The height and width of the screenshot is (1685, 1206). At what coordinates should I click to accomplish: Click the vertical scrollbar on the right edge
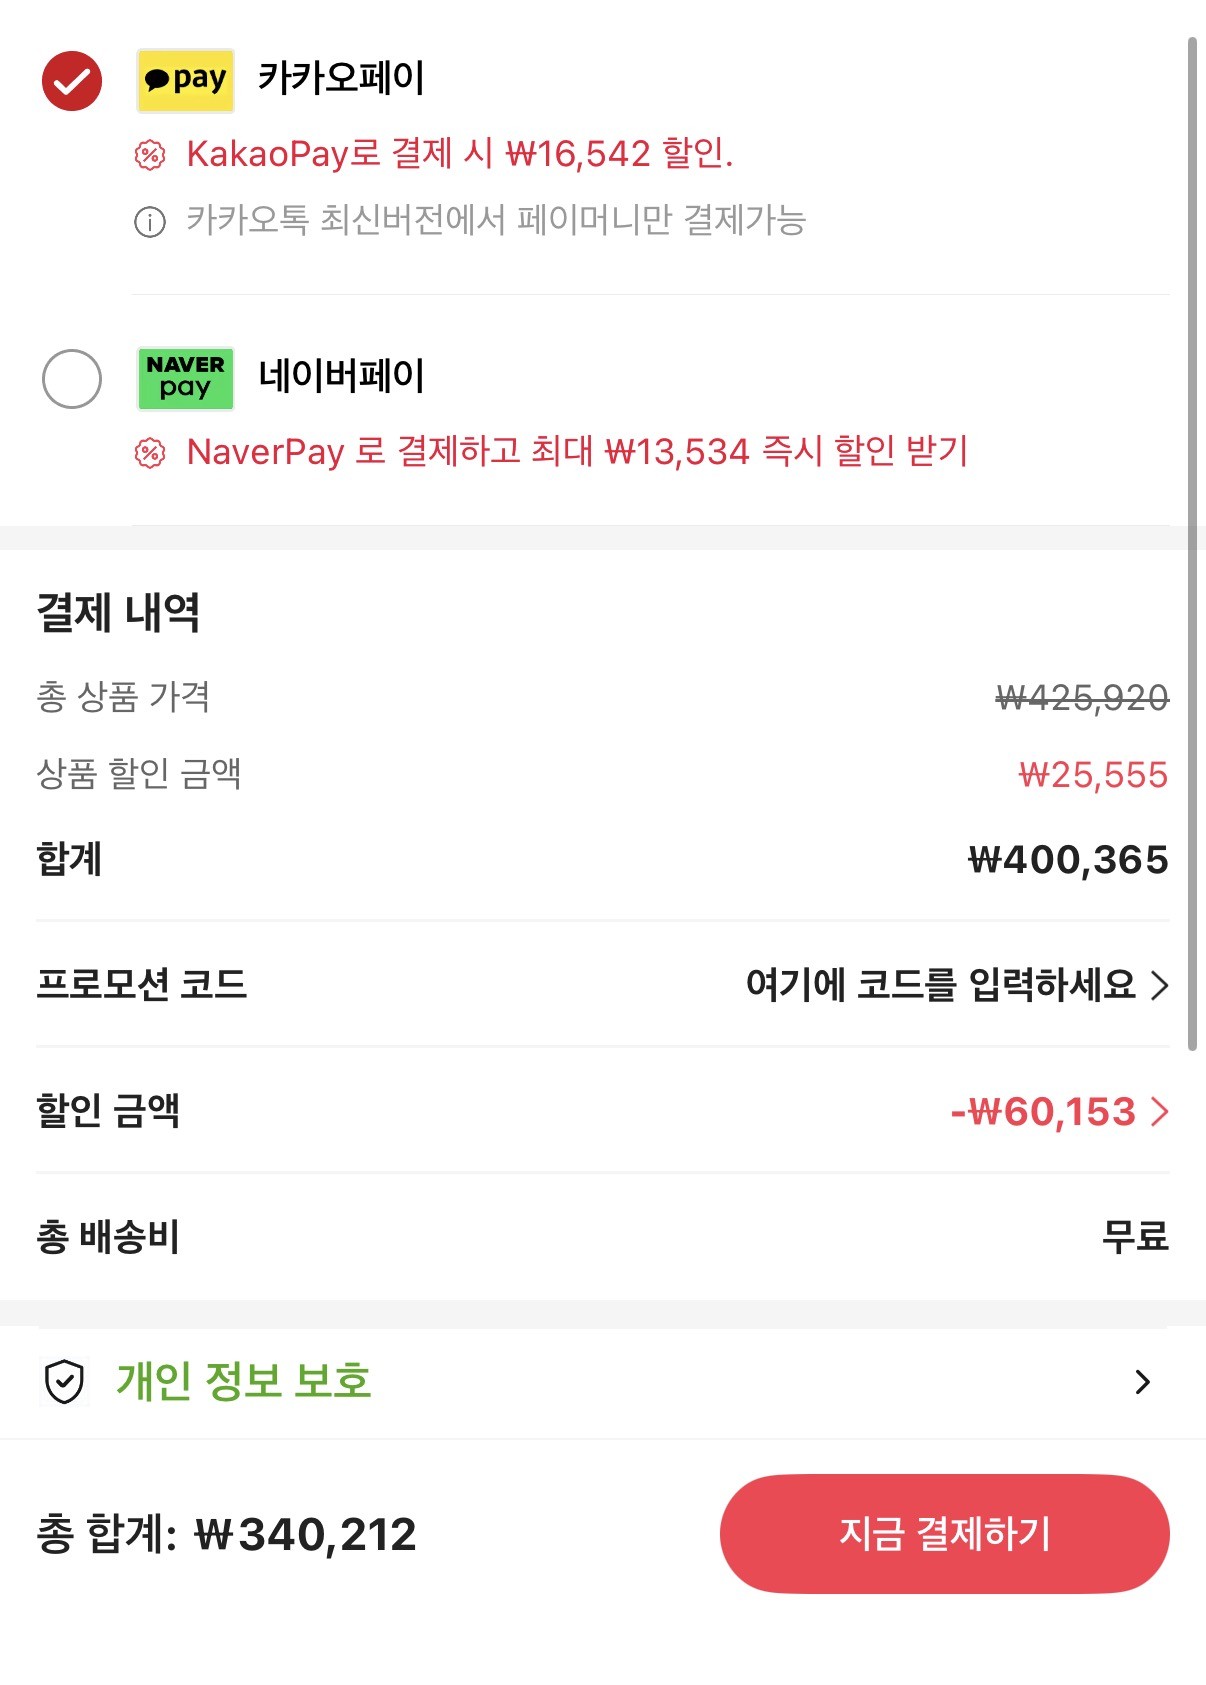point(1191,540)
